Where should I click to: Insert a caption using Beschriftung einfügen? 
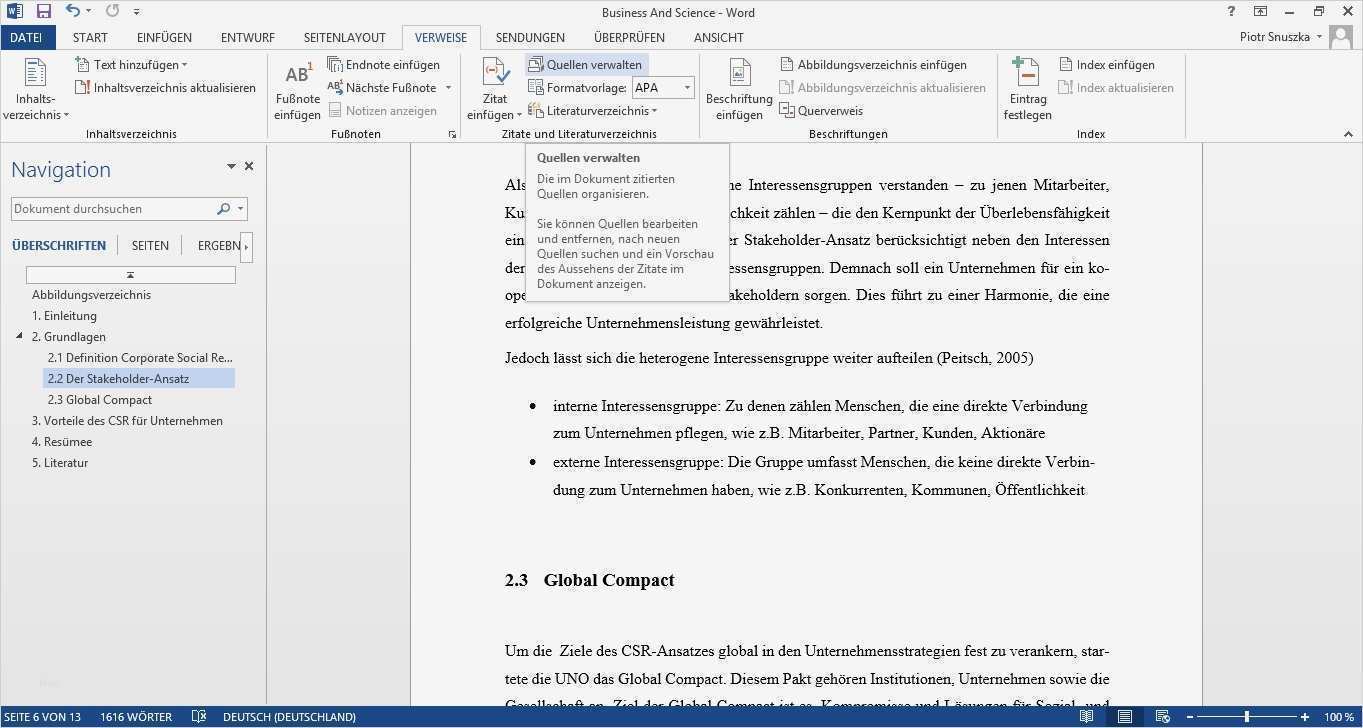(738, 89)
